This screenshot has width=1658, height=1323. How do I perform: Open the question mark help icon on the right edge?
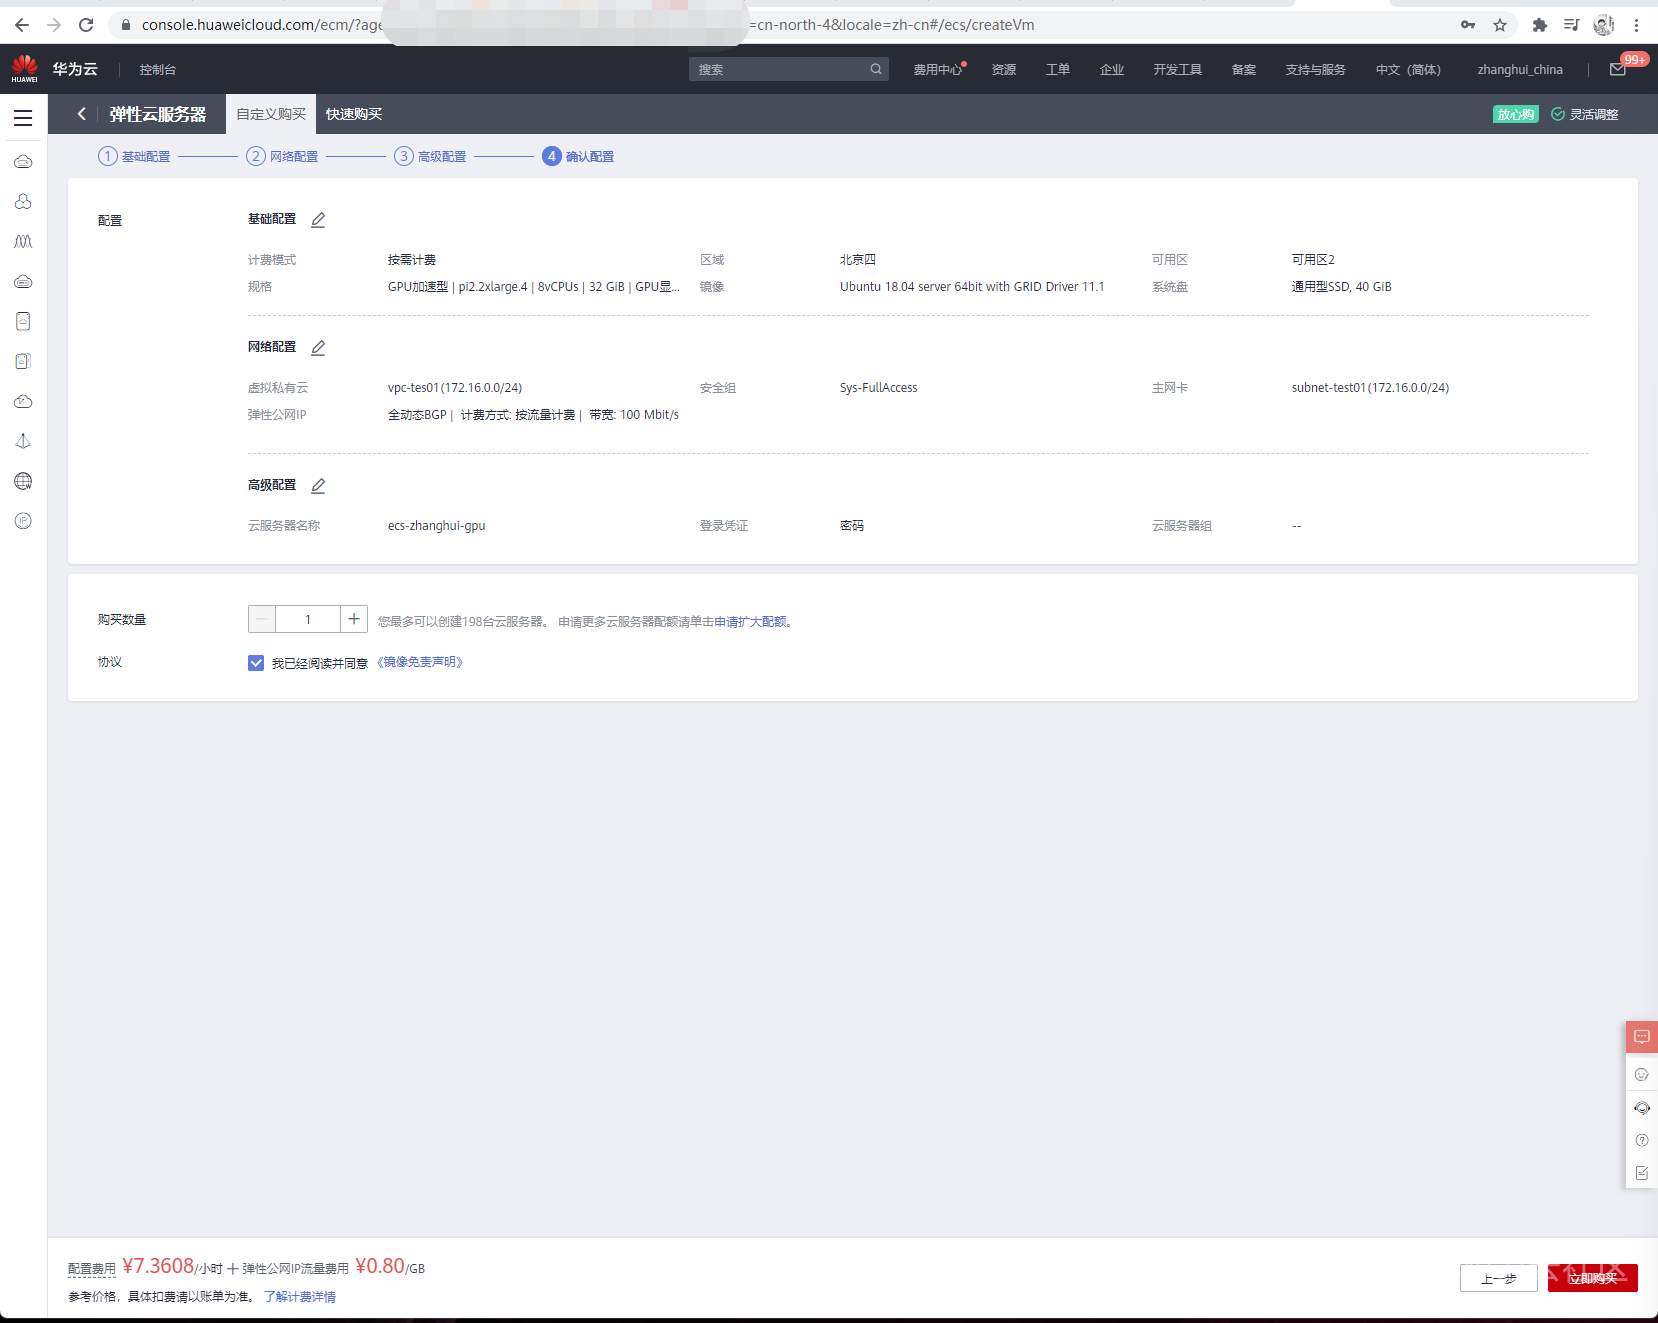pos(1642,1141)
